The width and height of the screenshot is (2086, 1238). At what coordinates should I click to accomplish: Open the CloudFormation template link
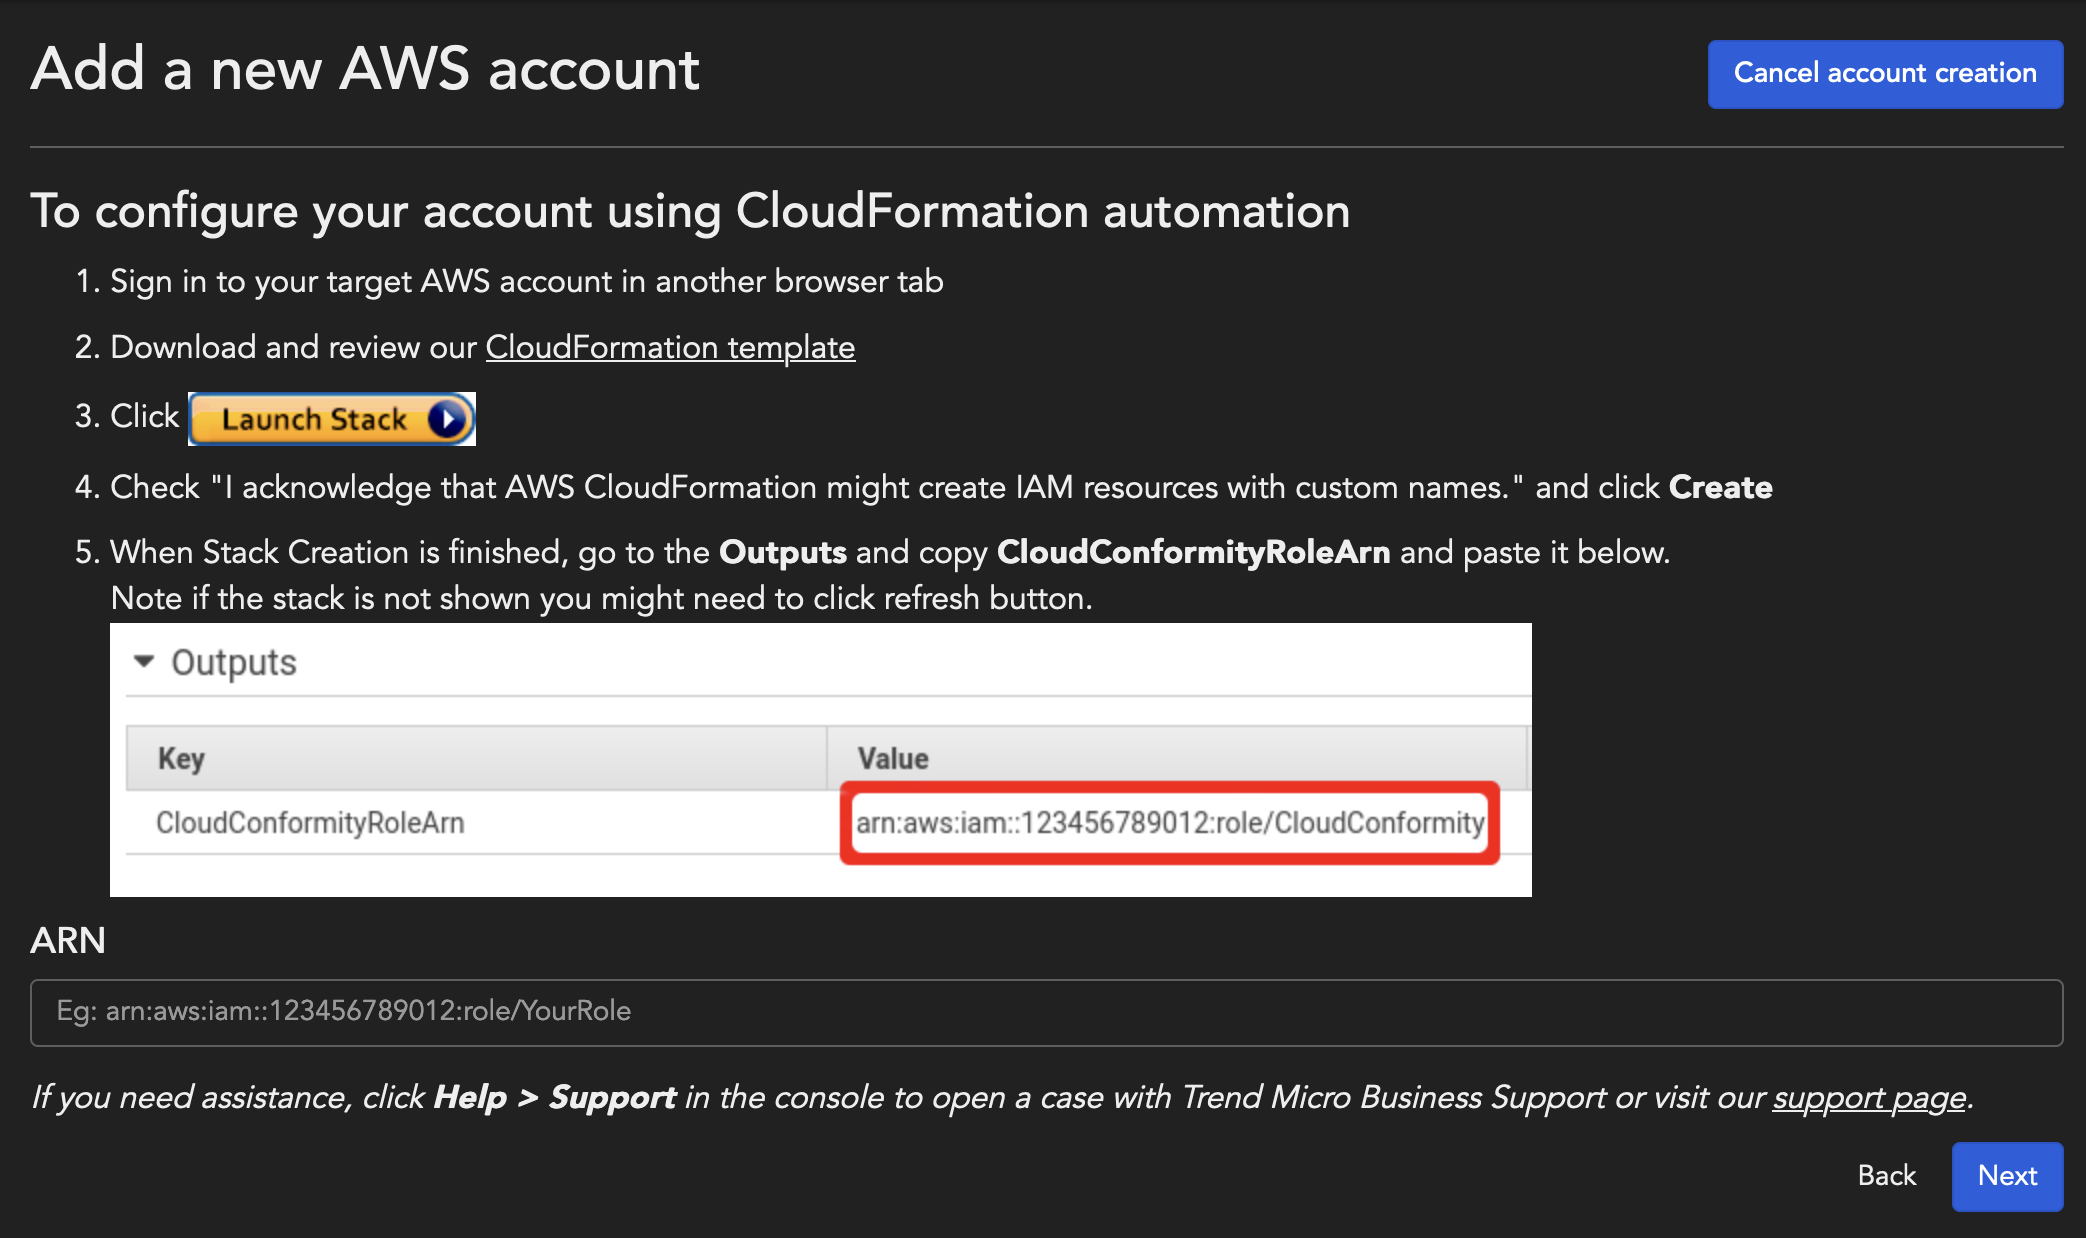[670, 347]
